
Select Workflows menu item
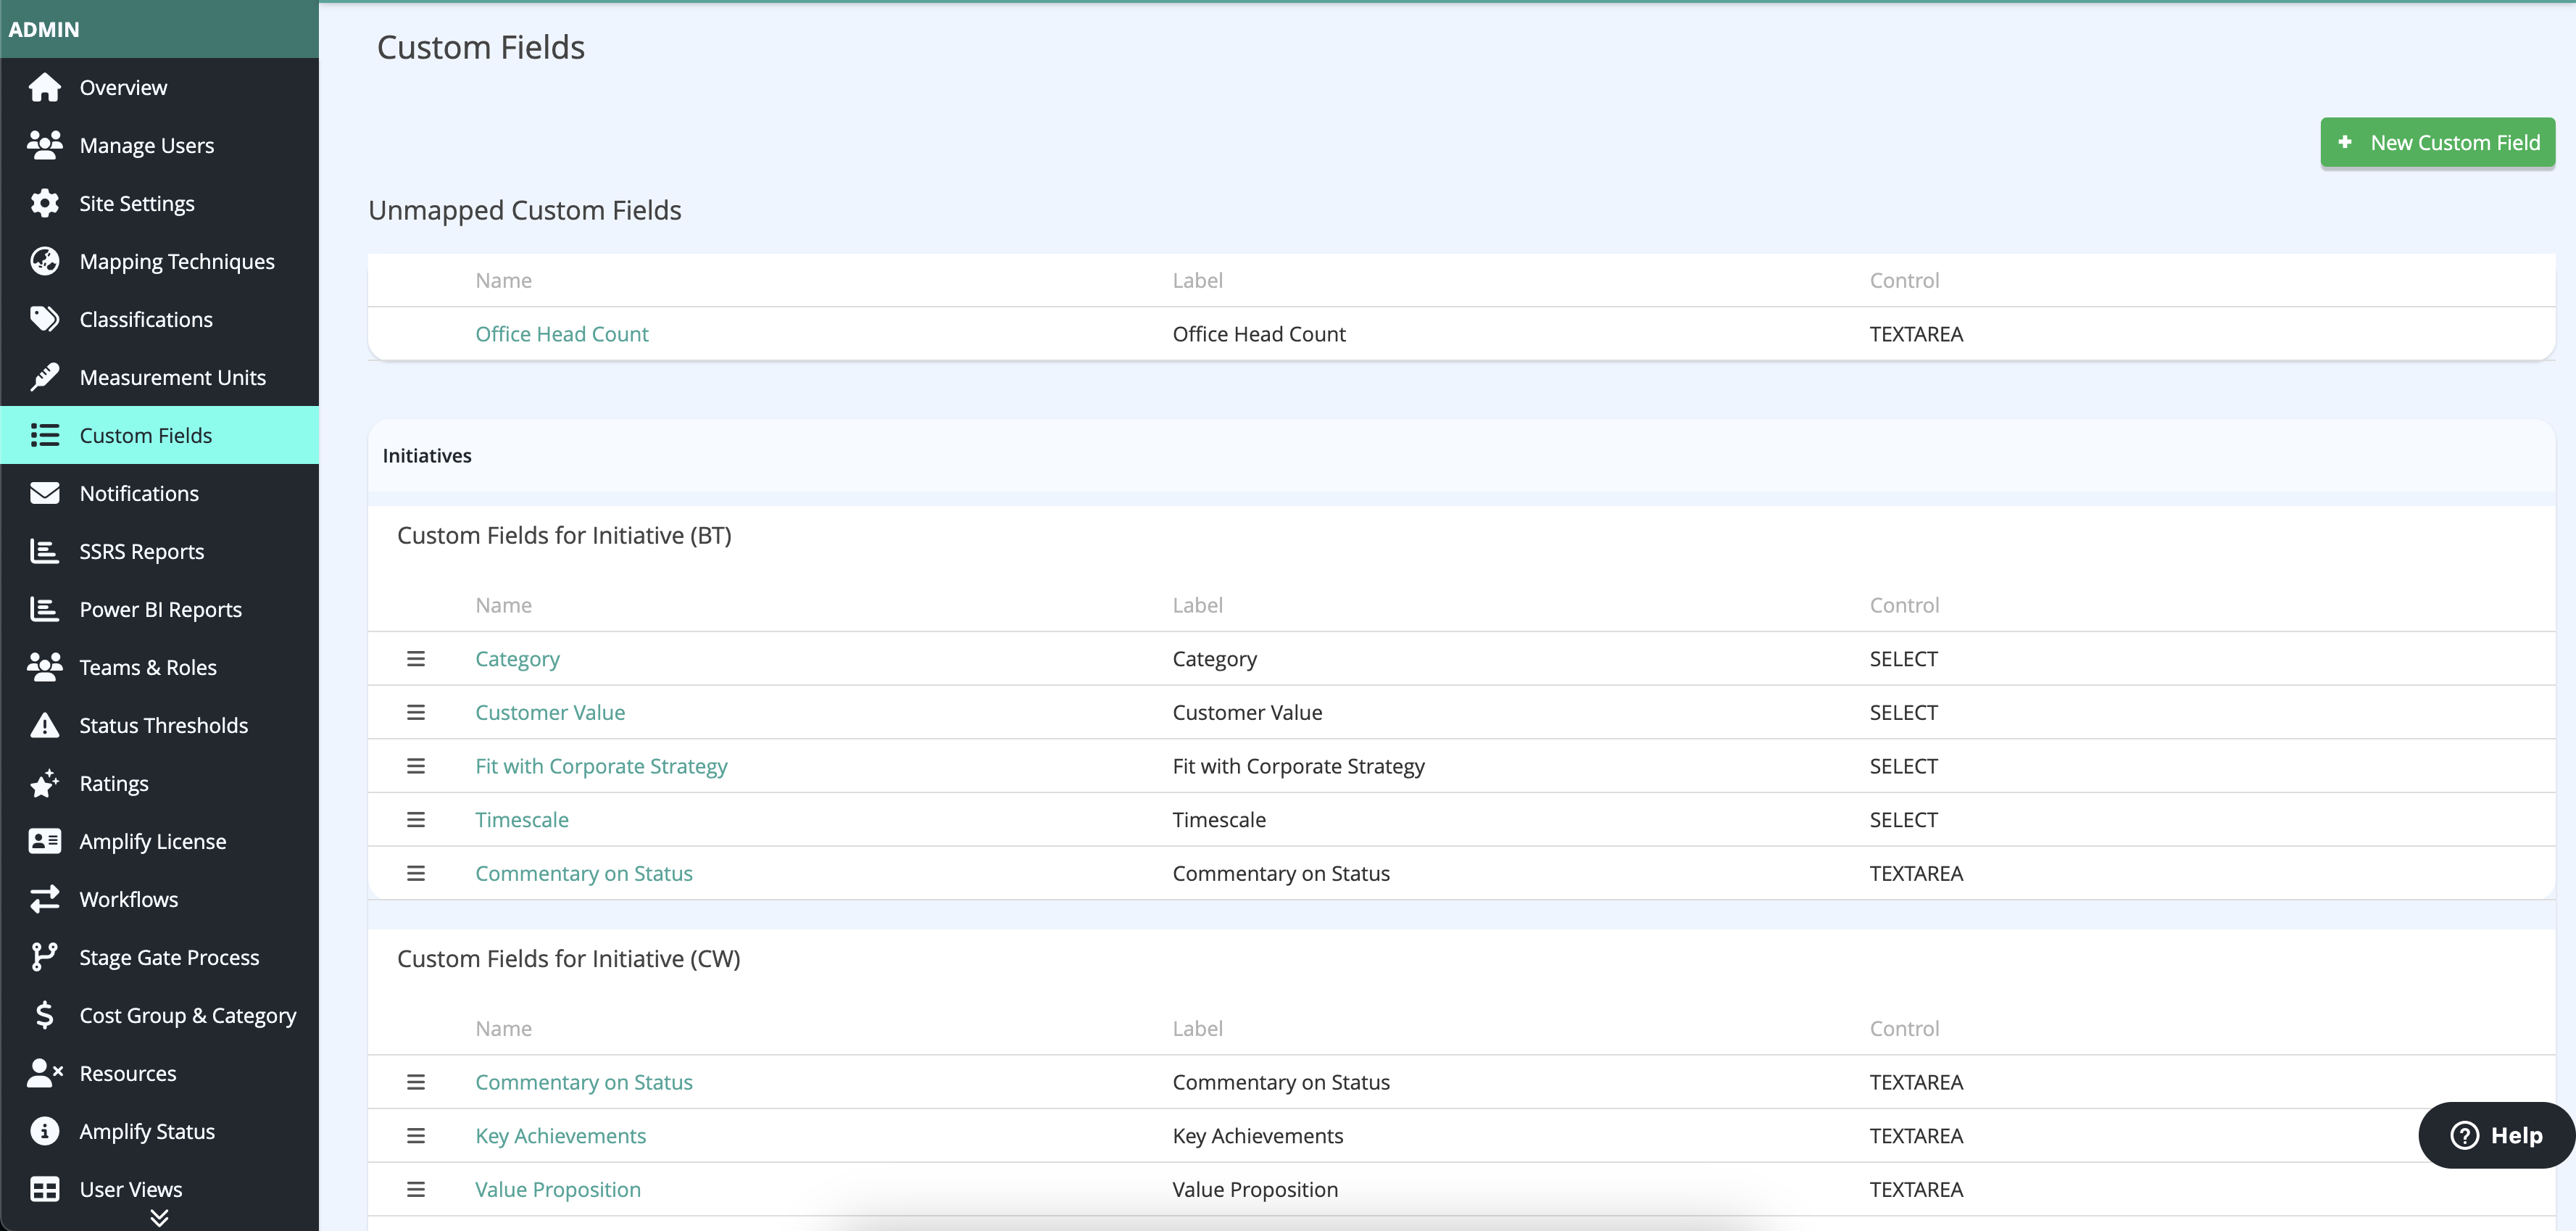click(x=159, y=899)
